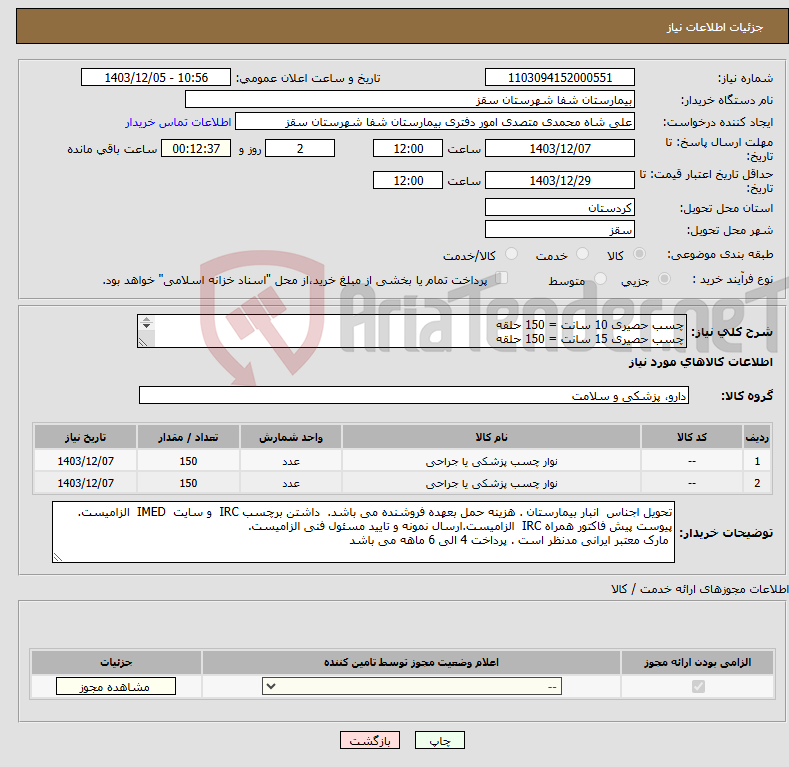Viewport: 789px width, 767px height.
Task: Click the مشاهده مجوز button
Action: click(116, 686)
